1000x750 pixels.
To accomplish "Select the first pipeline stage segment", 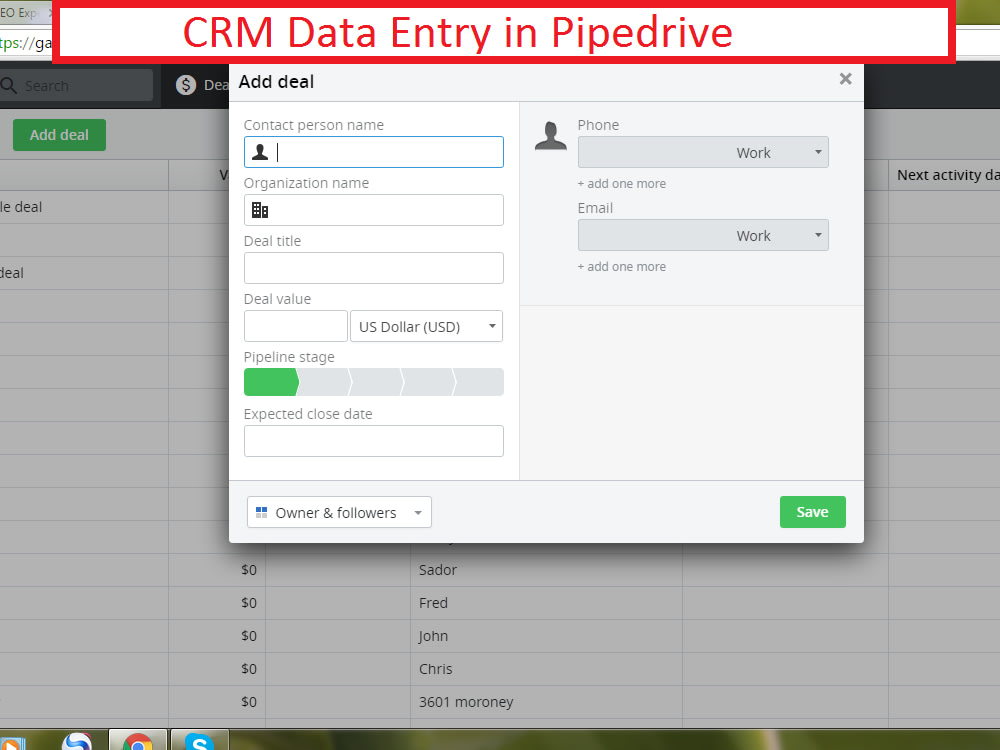I will (x=270, y=382).
